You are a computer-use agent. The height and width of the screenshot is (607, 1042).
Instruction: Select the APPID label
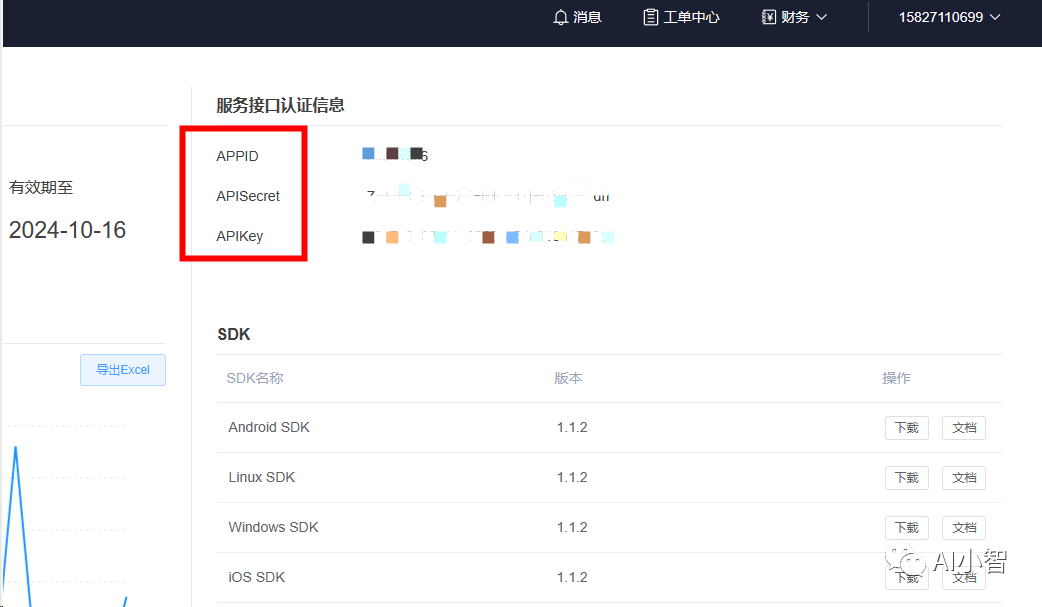coord(237,156)
